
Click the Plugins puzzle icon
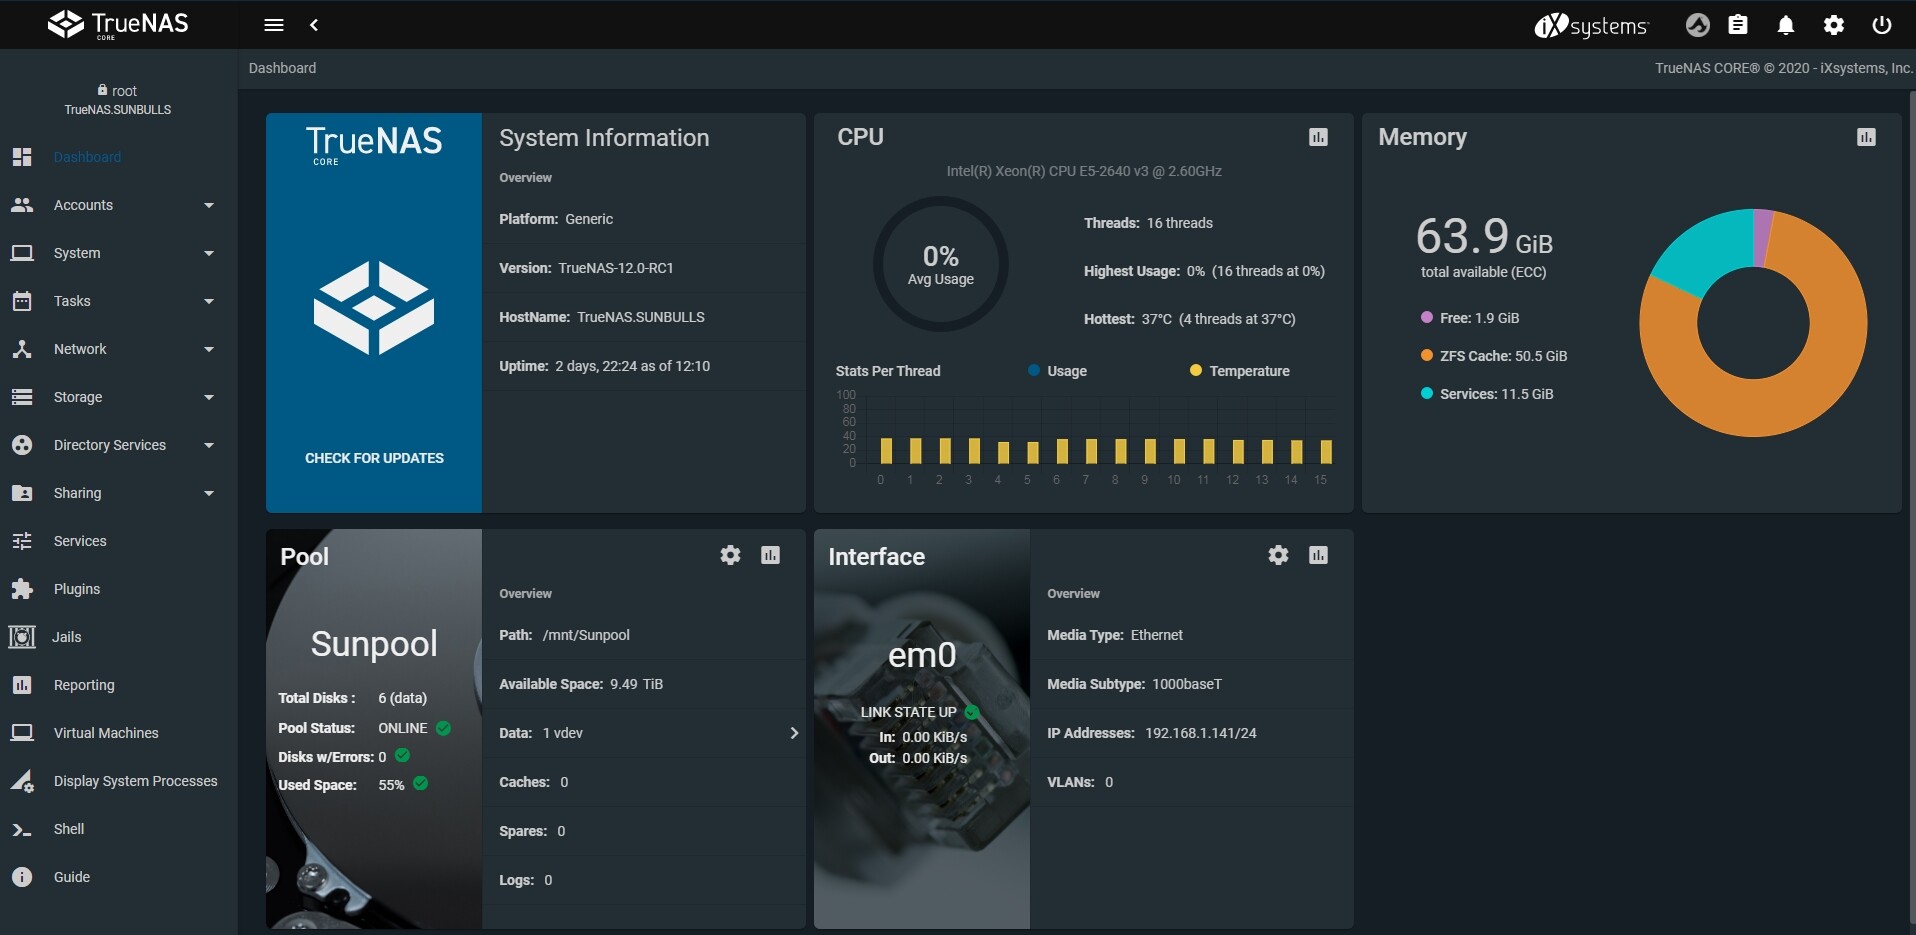point(22,589)
